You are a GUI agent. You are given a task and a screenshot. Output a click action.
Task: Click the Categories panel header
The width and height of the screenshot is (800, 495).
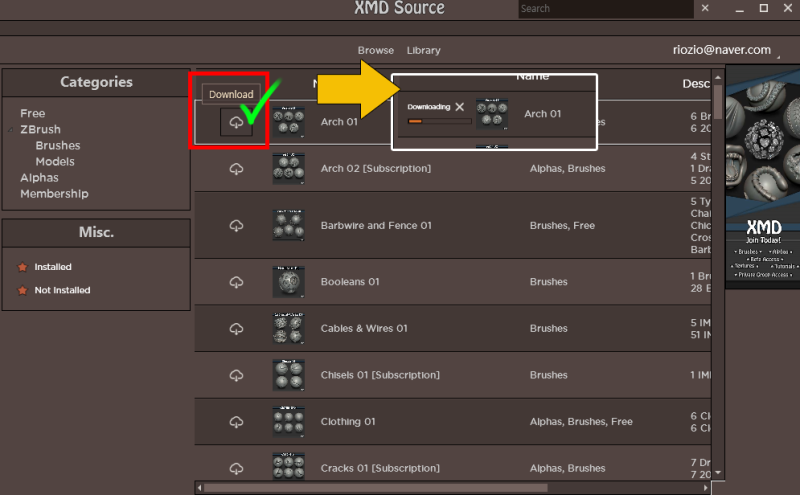click(x=96, y=82)
